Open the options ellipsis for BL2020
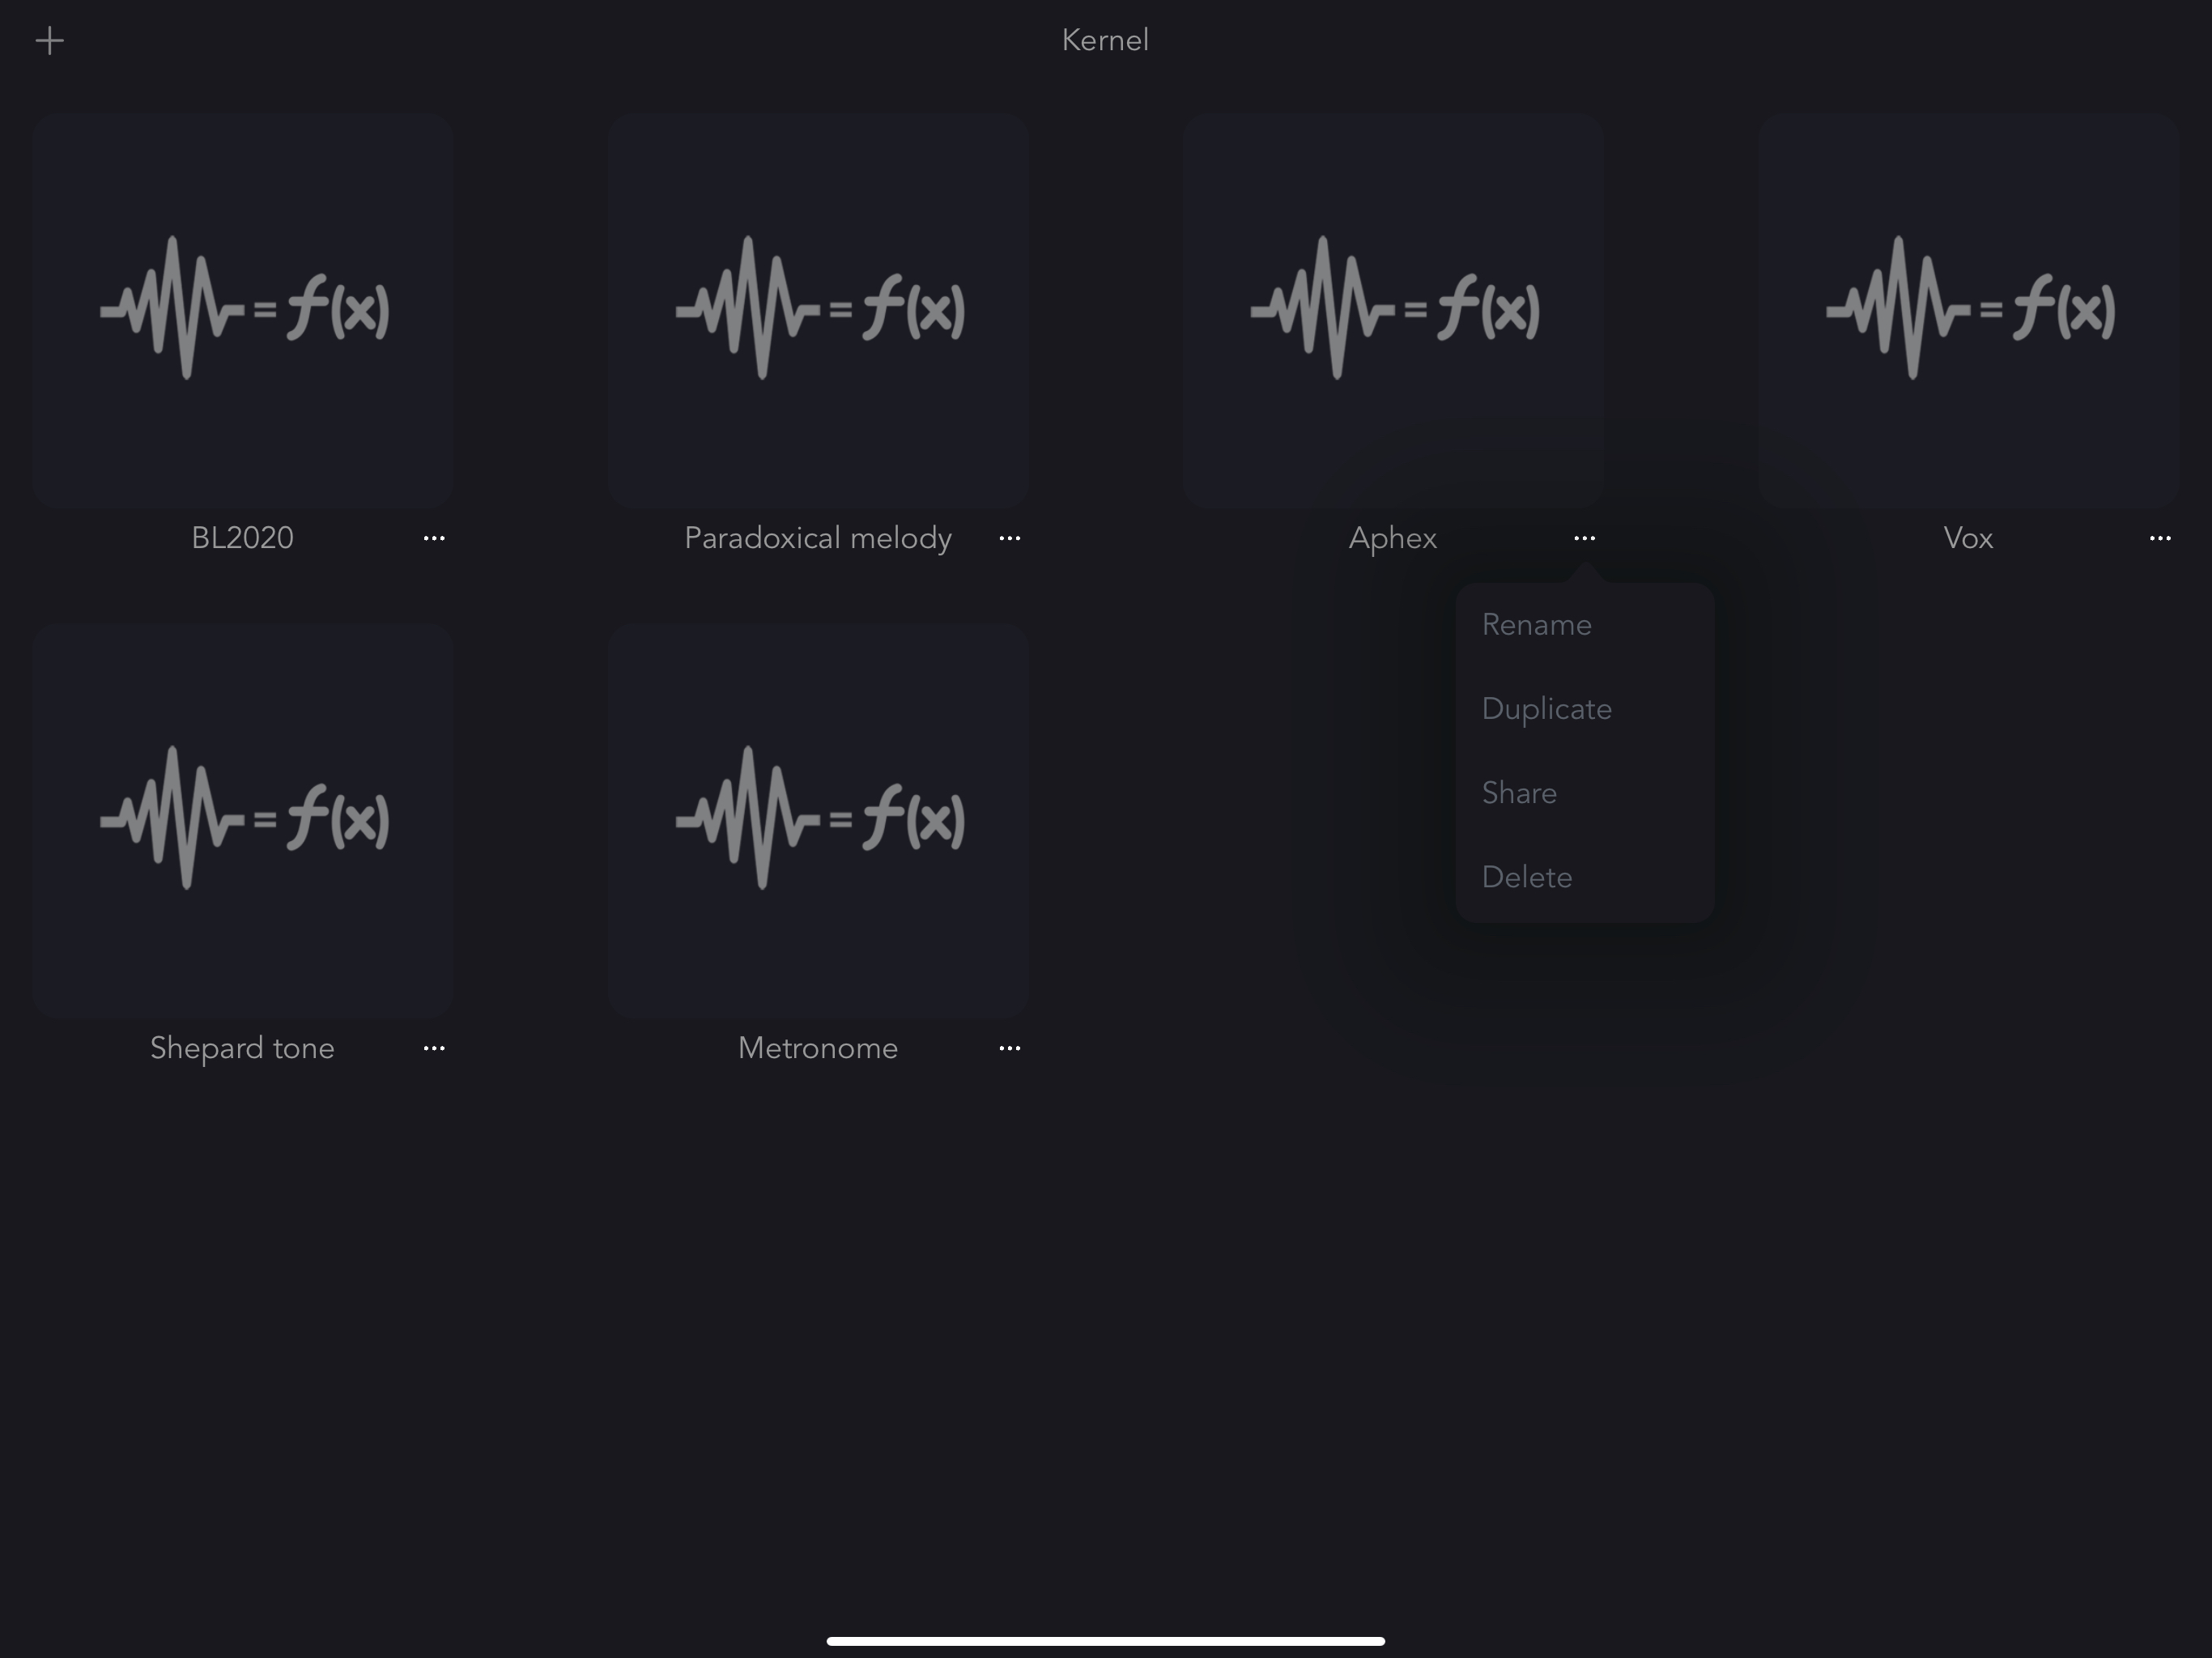Viewport: 2212px width, 1658px height. [x=434, y=538]
